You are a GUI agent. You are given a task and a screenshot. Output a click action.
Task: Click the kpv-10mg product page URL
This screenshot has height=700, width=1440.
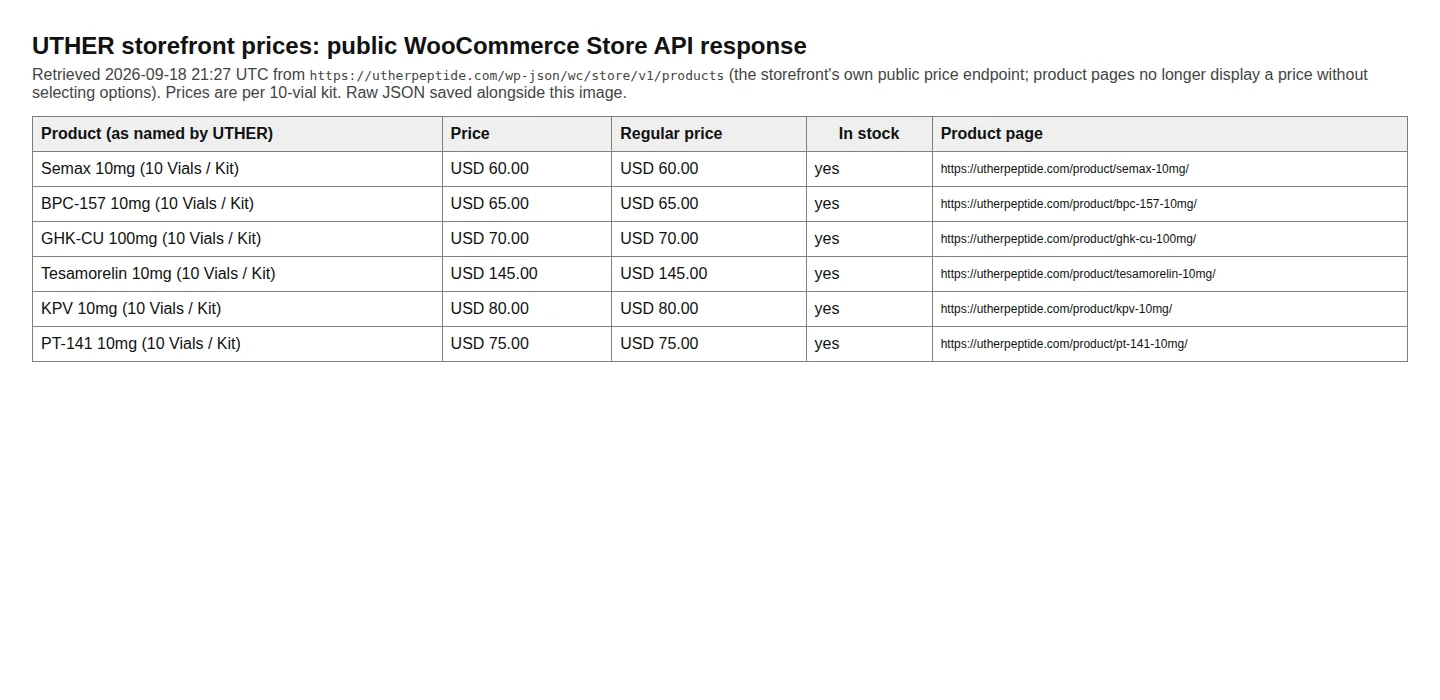click(1056, 309)
